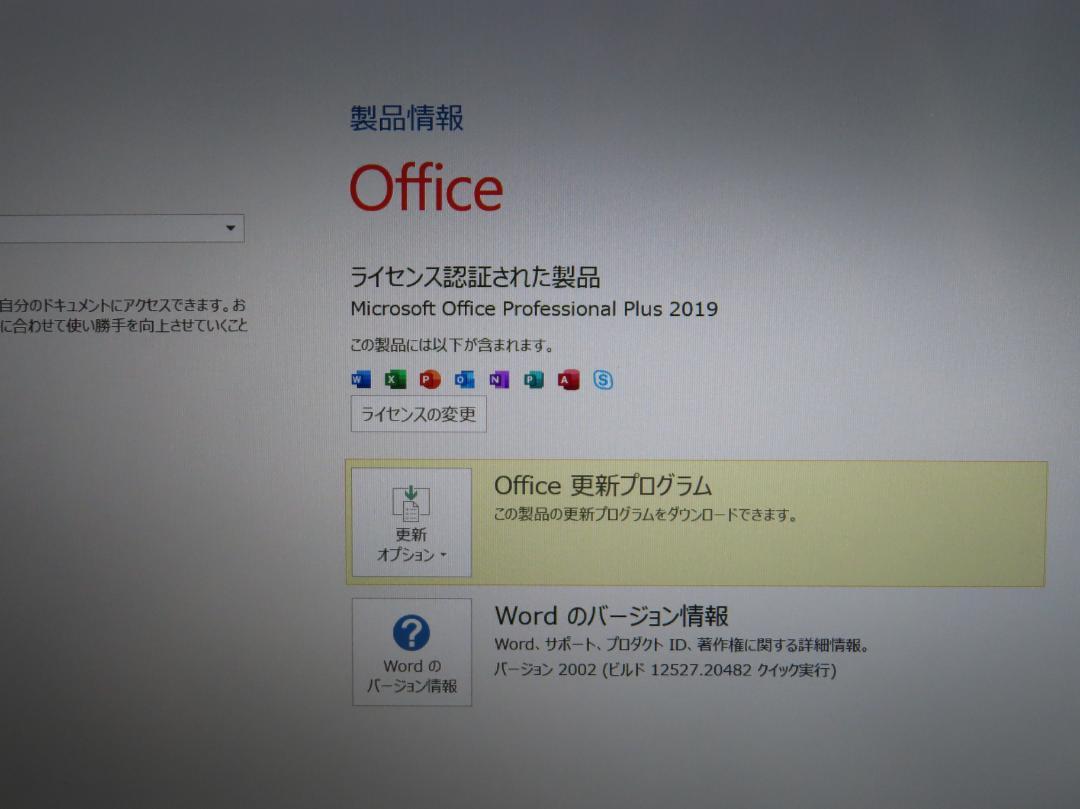Screen dimensions: 1080x809
Task: Click the OneNote app icon
Action: click(x=499, y=379)
